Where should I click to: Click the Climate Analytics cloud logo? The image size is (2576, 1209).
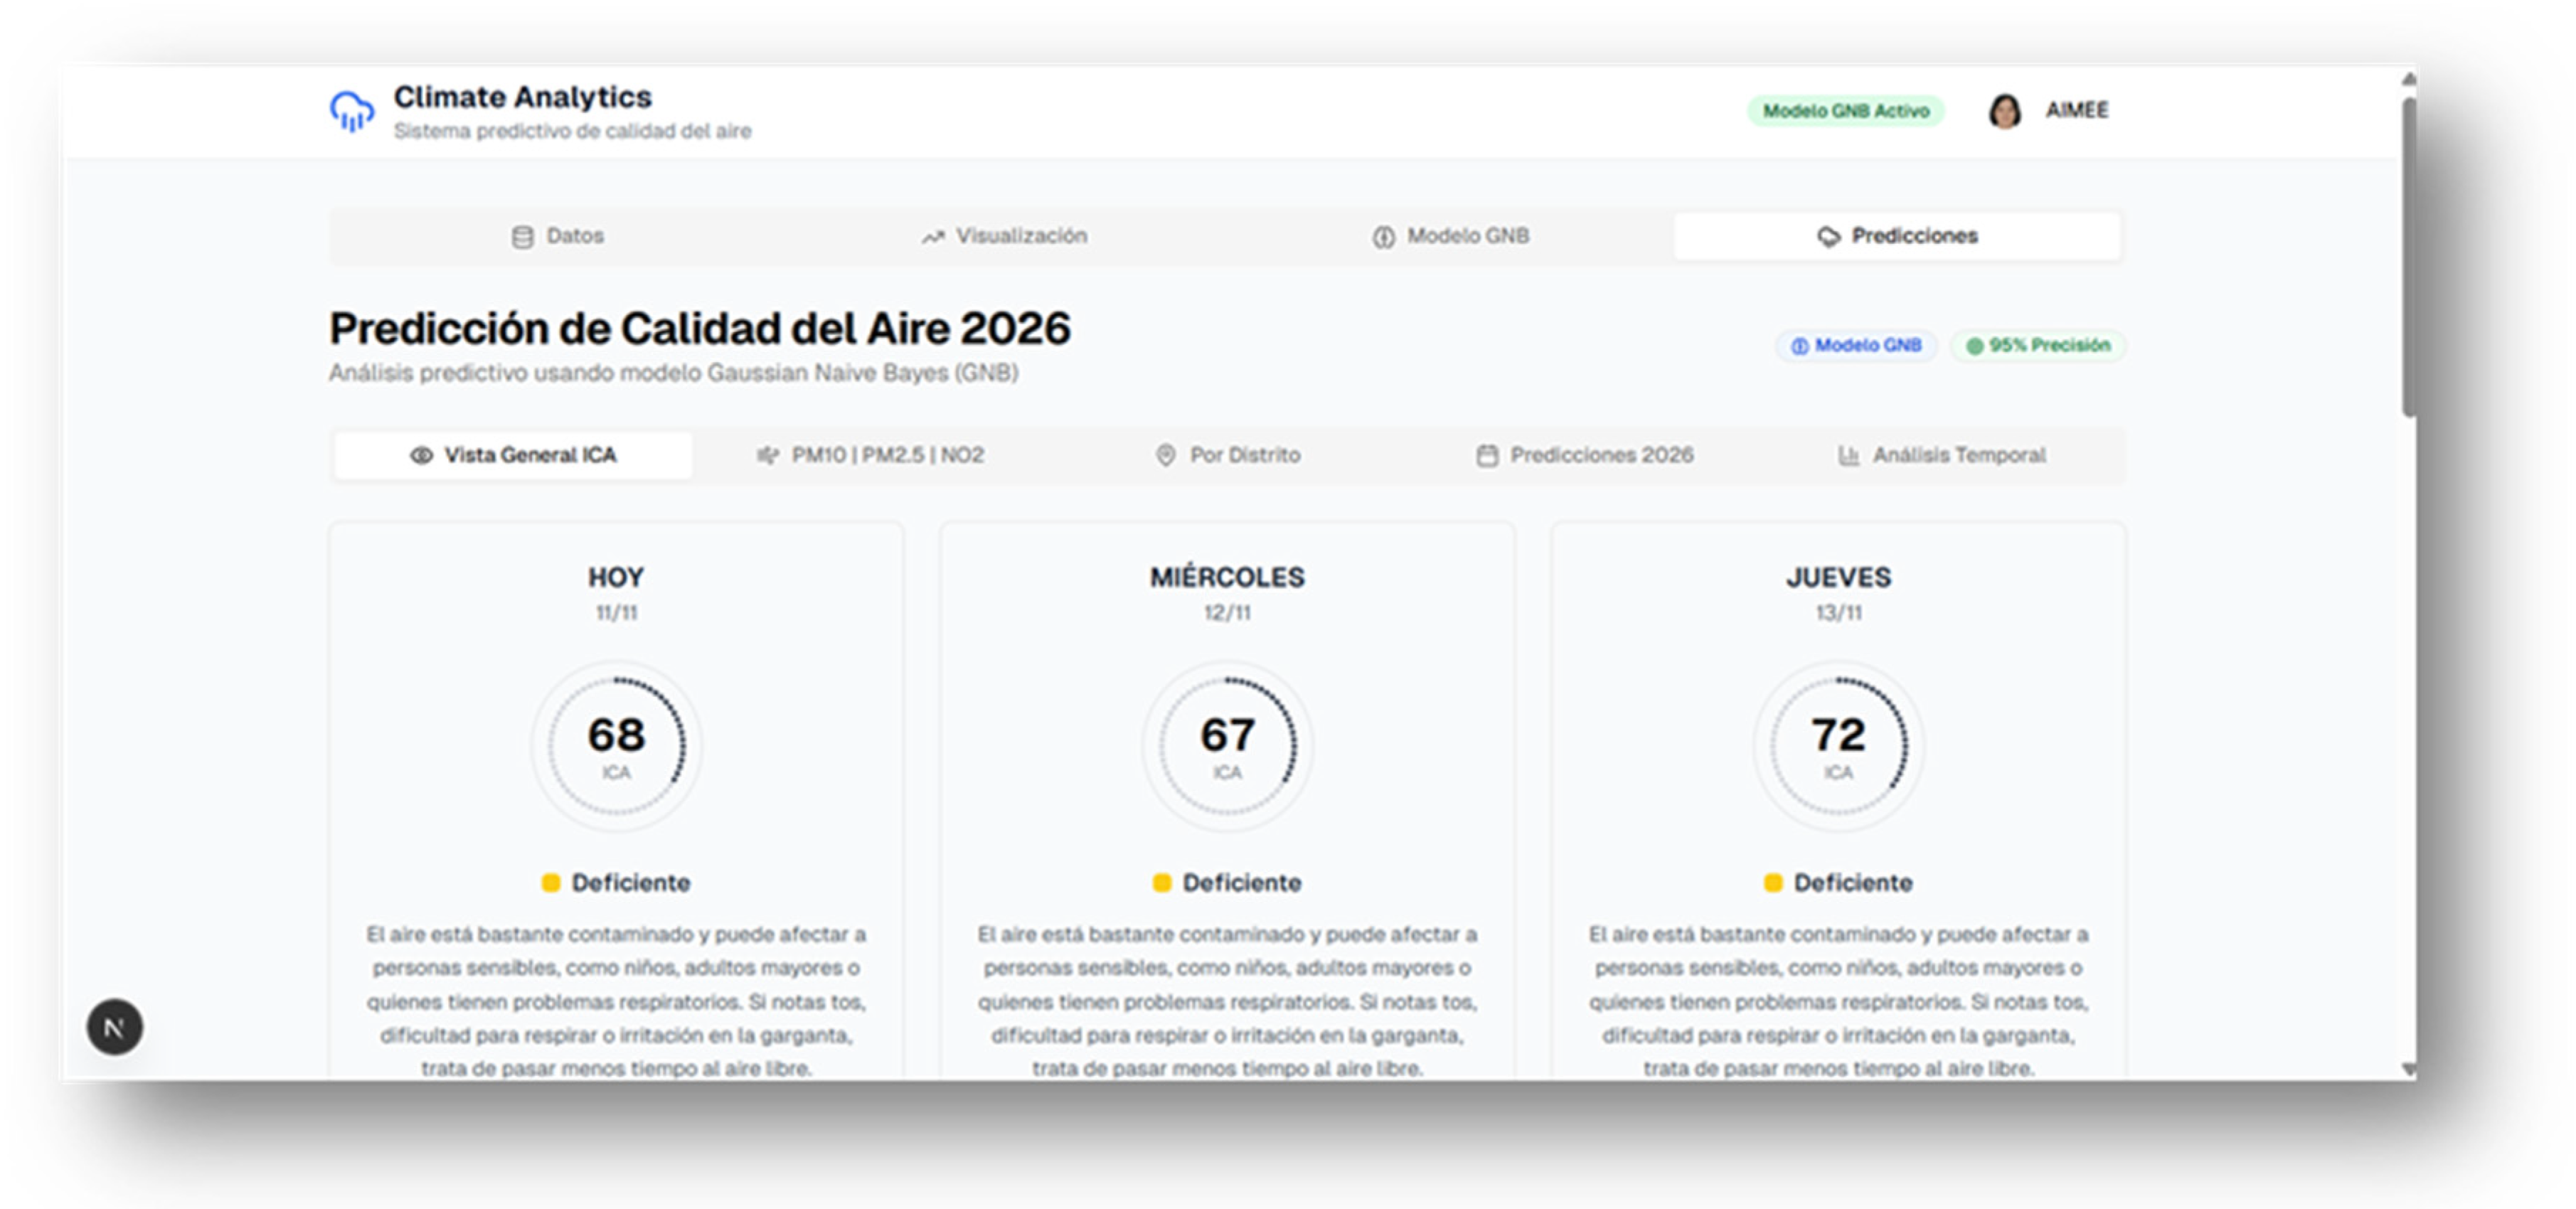click(x=352, y=111)
